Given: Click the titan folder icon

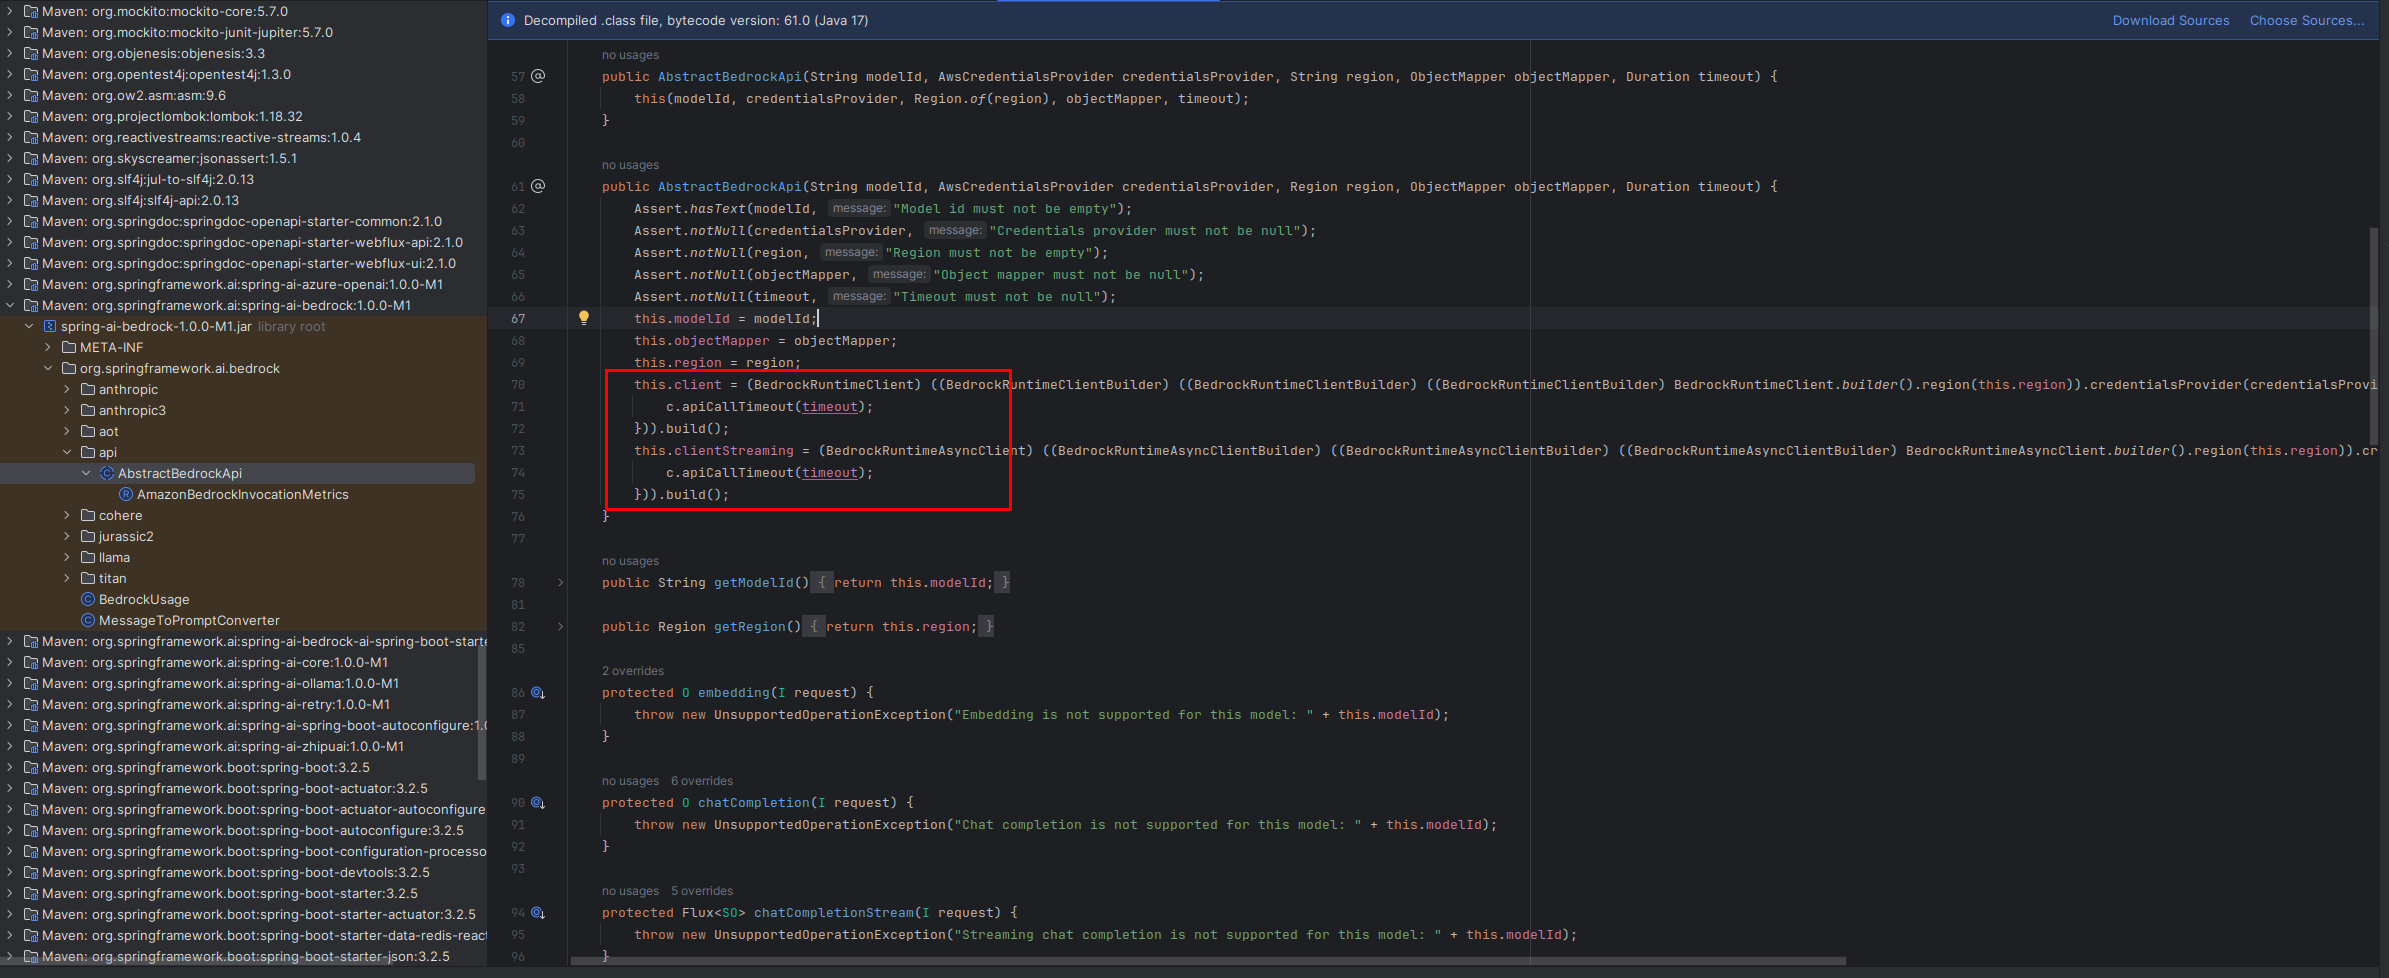Looking at the screenshot, I should point(88,578).
